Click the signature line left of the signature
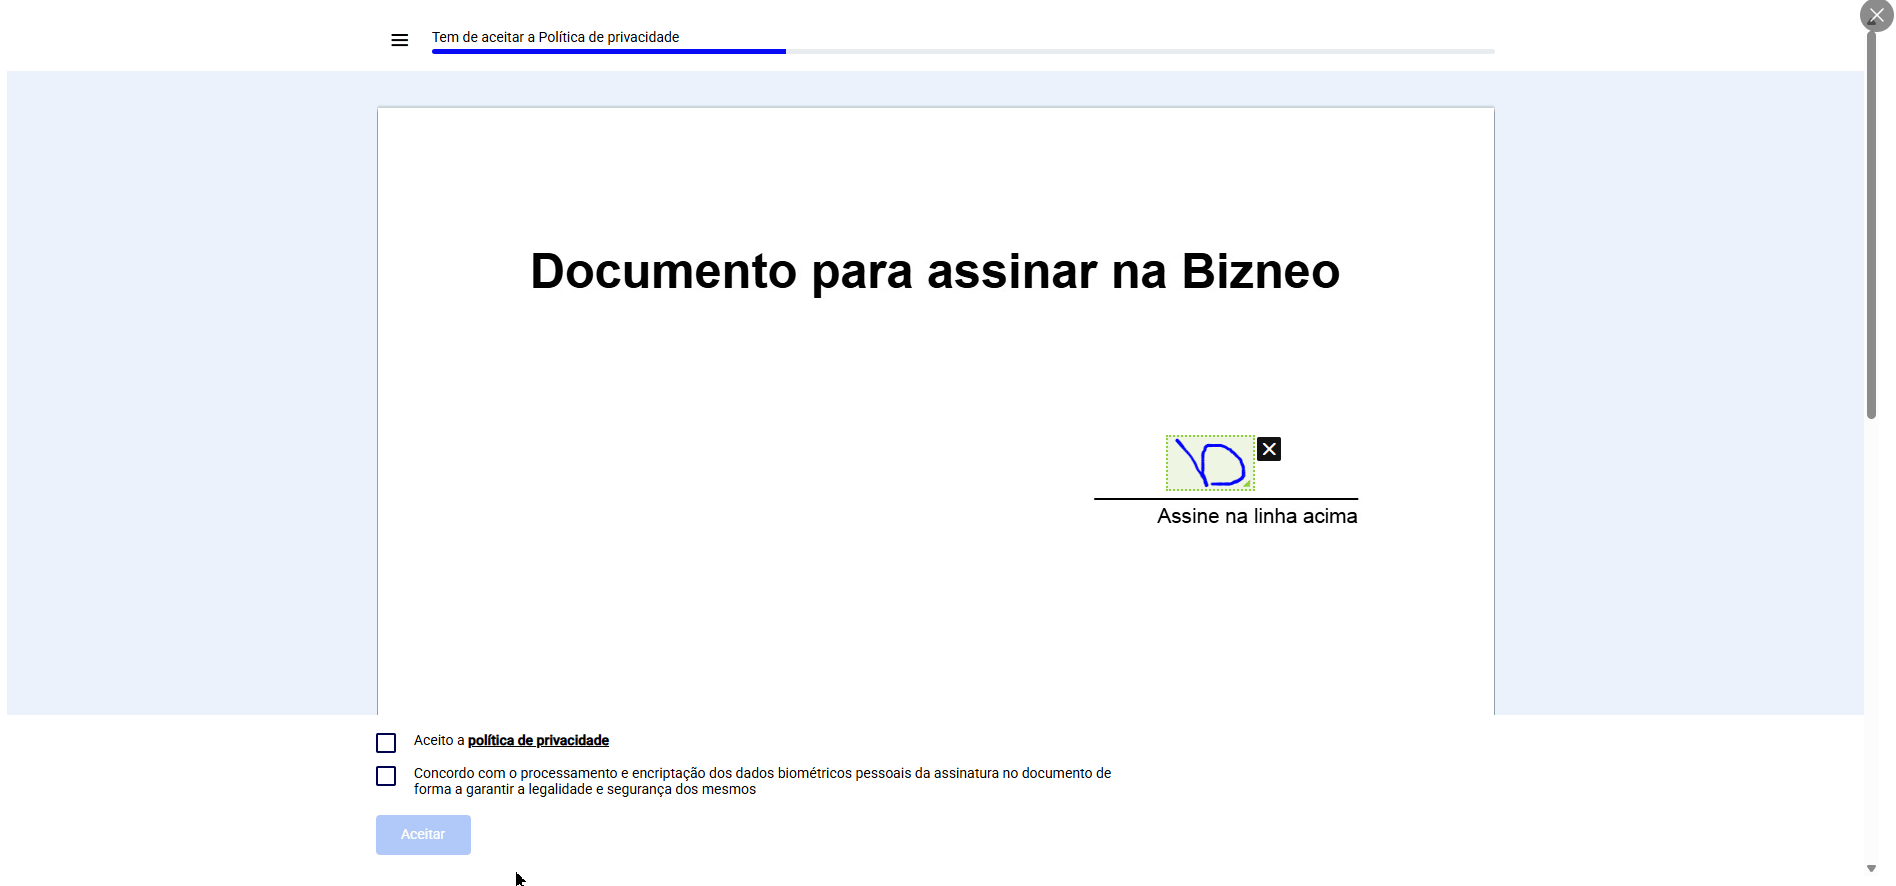 click(x=1128, y=498)
